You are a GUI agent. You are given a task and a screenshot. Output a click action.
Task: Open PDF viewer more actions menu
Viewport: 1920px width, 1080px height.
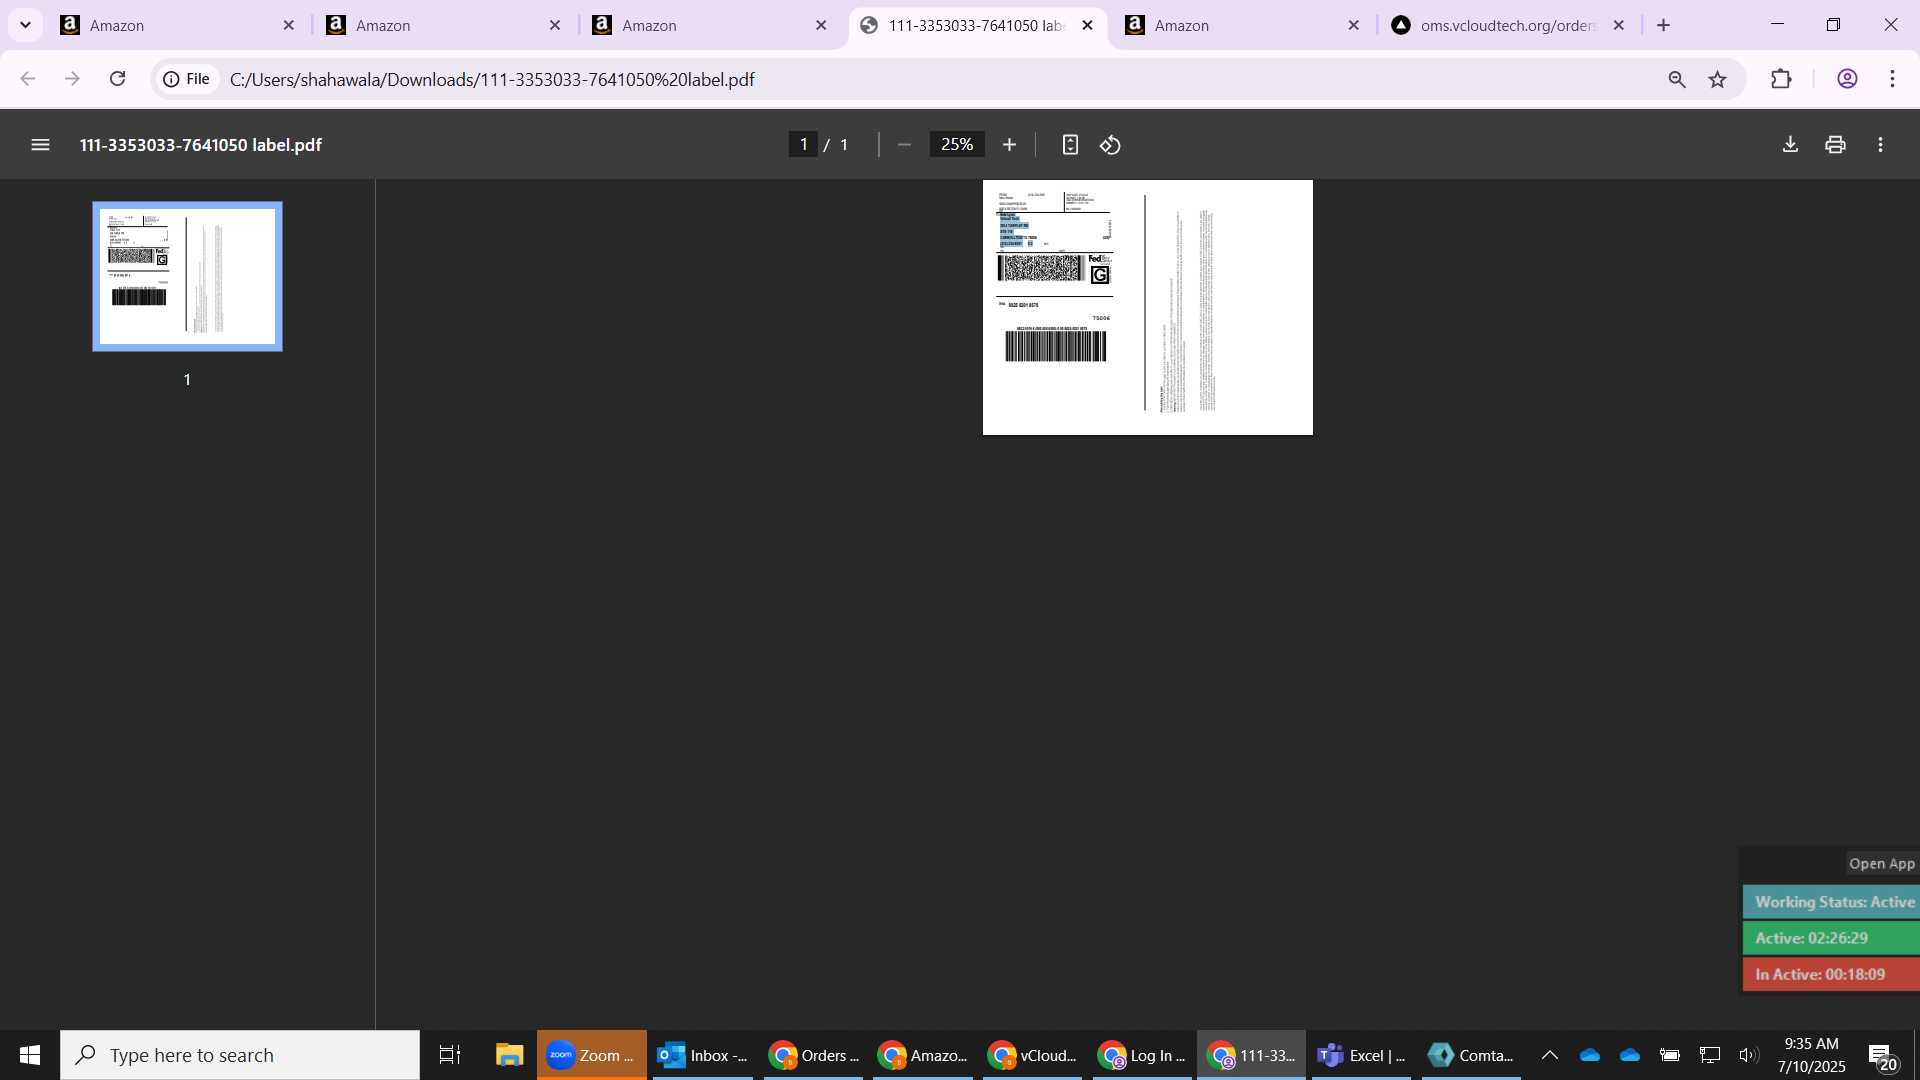pos(1880,145)
